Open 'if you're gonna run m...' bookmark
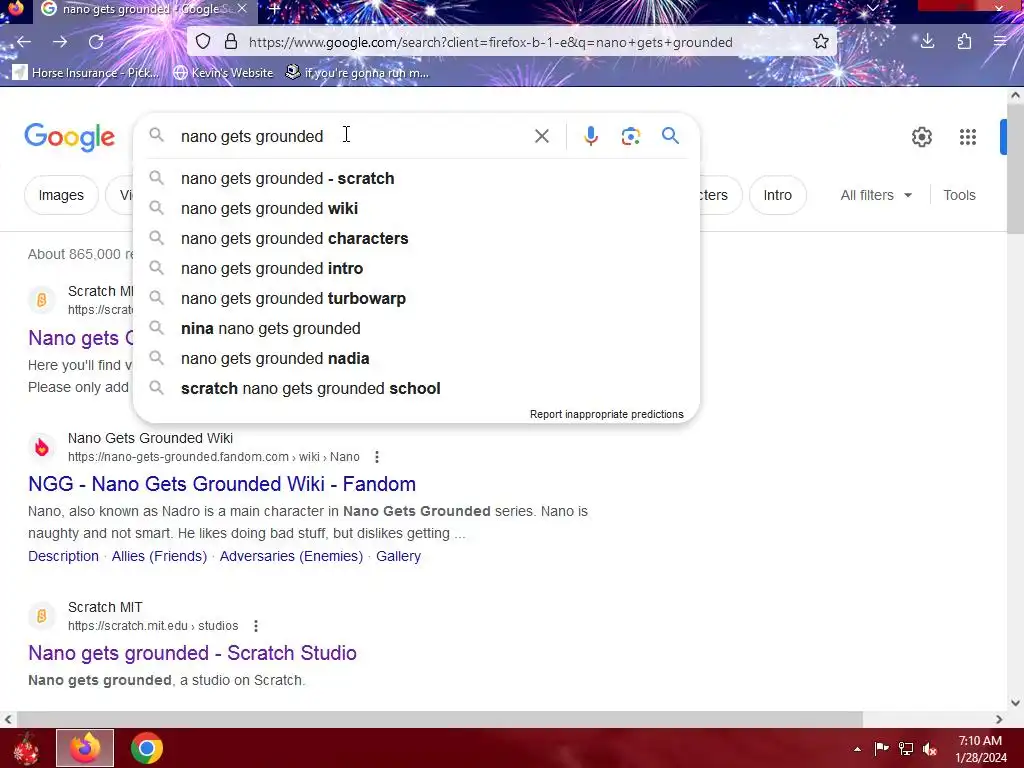The width and height of the screenshot is (1024, 768). coord(358,72)
